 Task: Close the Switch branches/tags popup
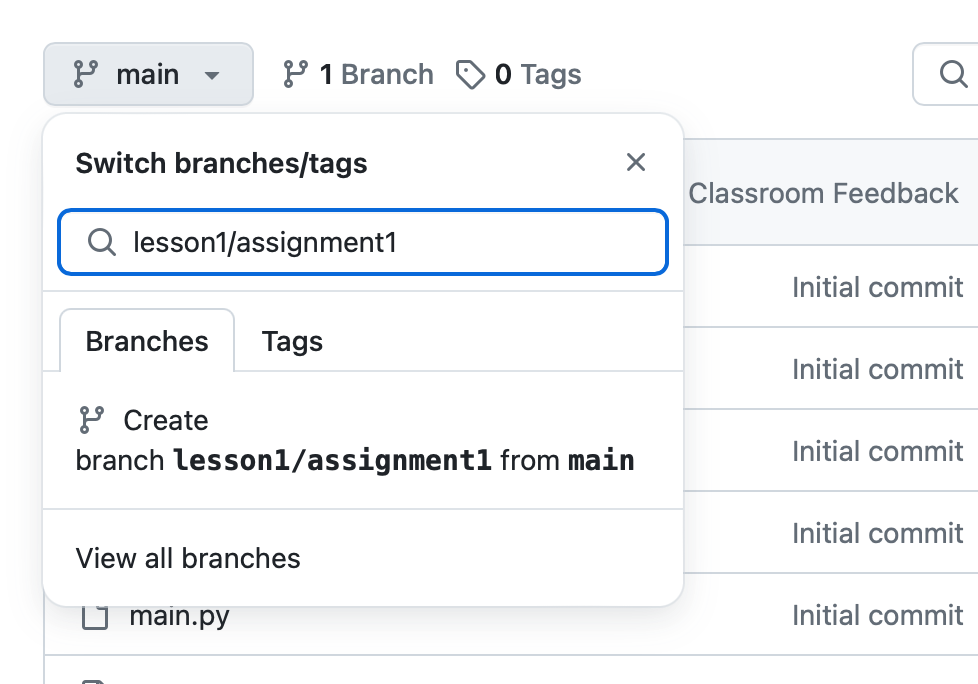pos(636,162)
